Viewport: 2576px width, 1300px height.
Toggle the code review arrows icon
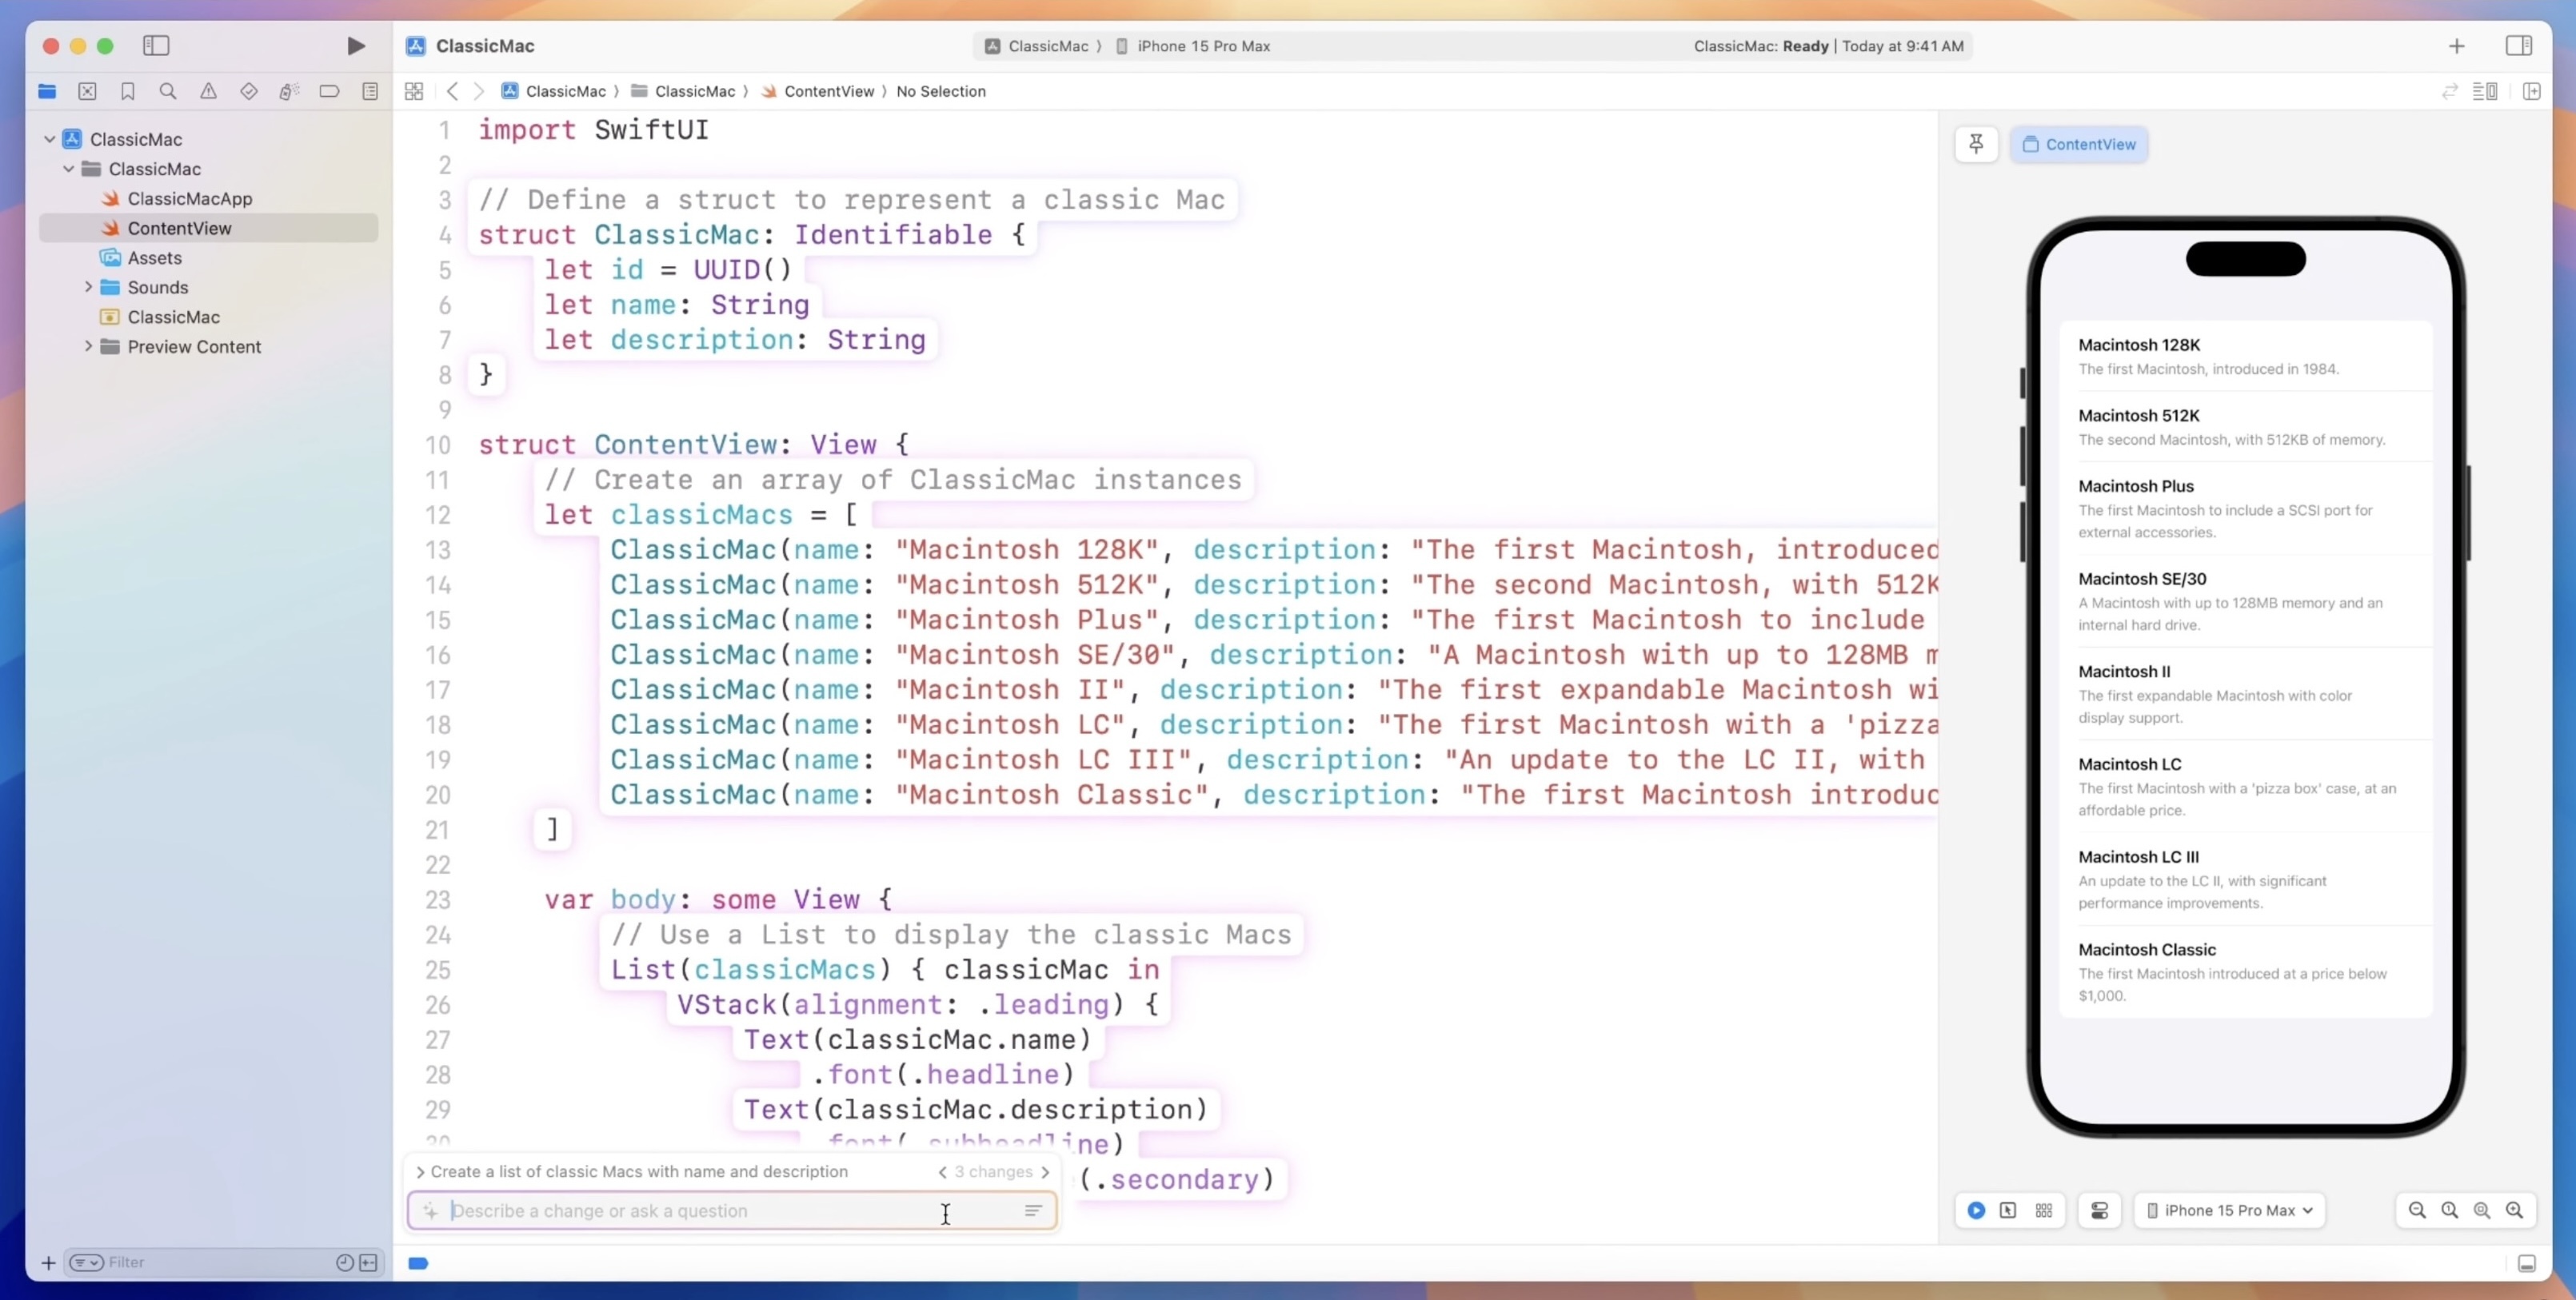coord(2450,91)
